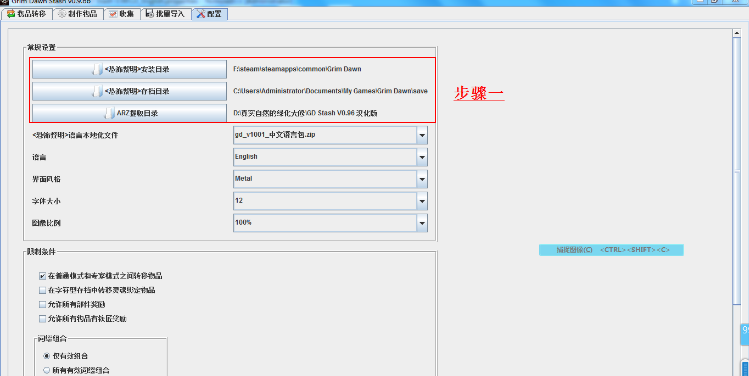Open the localization file dropdown gd_v1001 zip
Screen dimensions: 749x376
point(330,135)
